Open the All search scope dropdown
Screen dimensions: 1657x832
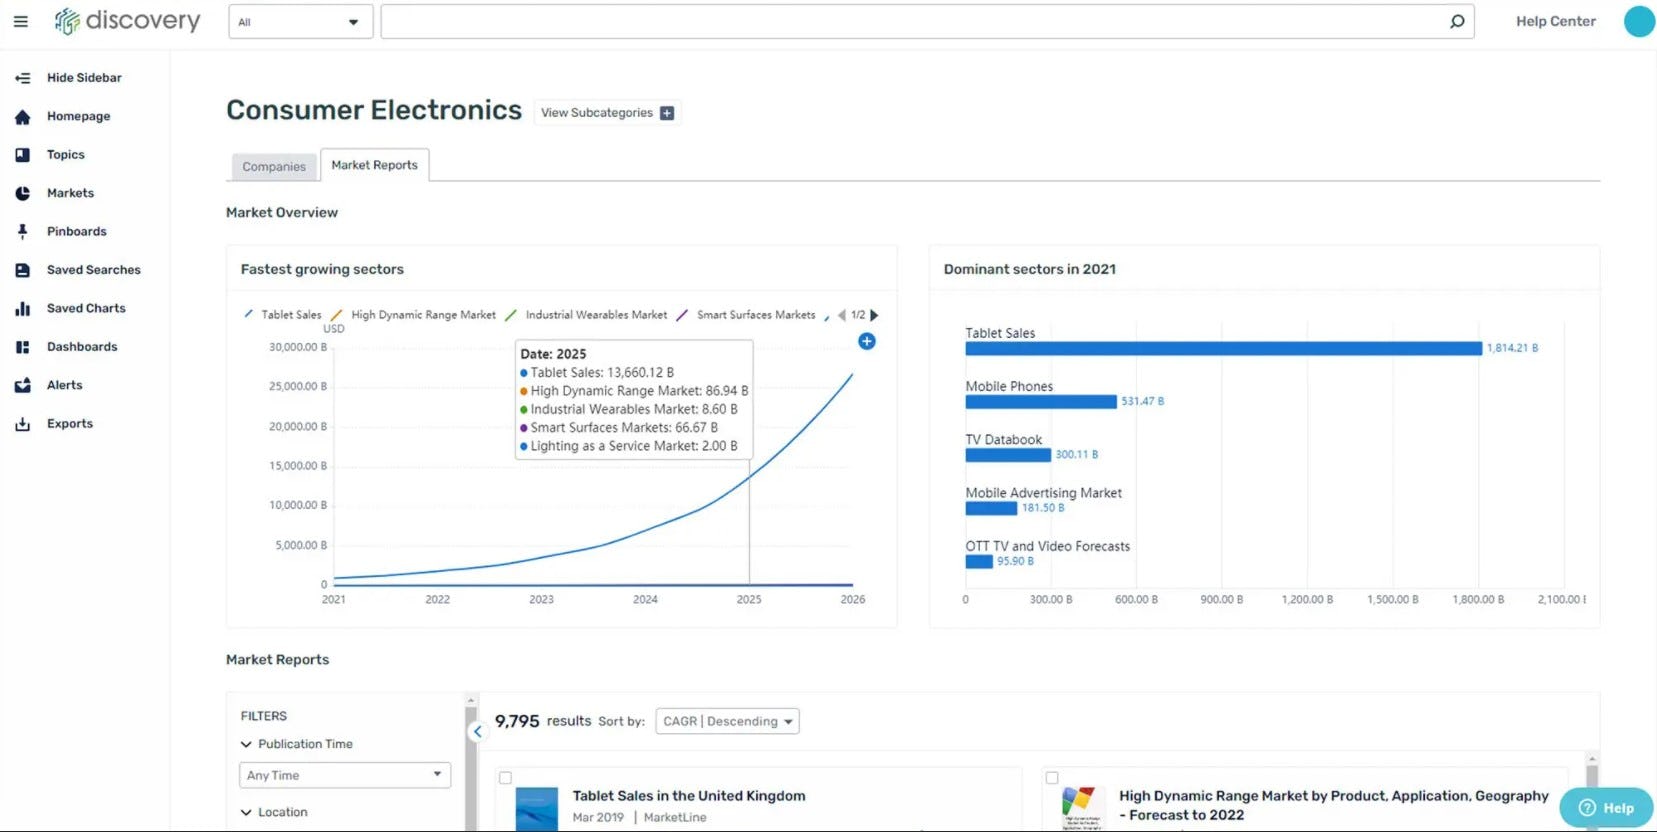300,22
